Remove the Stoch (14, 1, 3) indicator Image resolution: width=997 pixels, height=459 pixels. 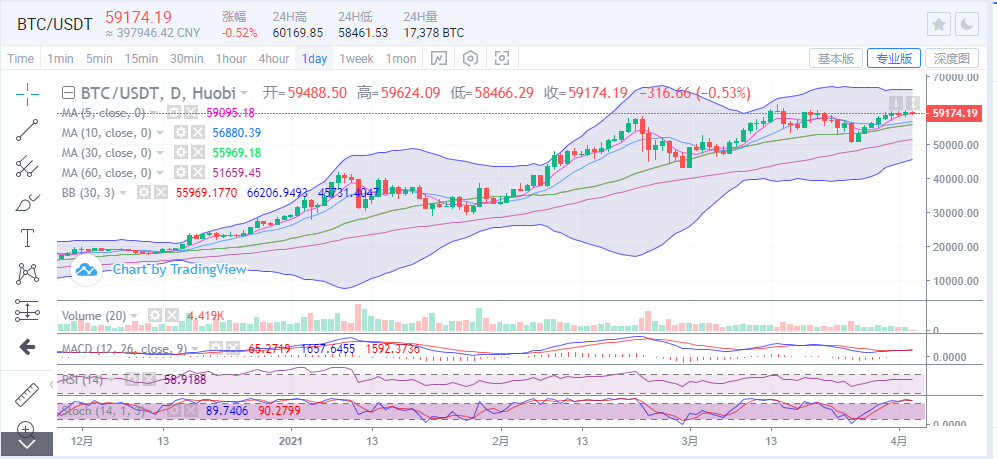(x=191, y=411)
